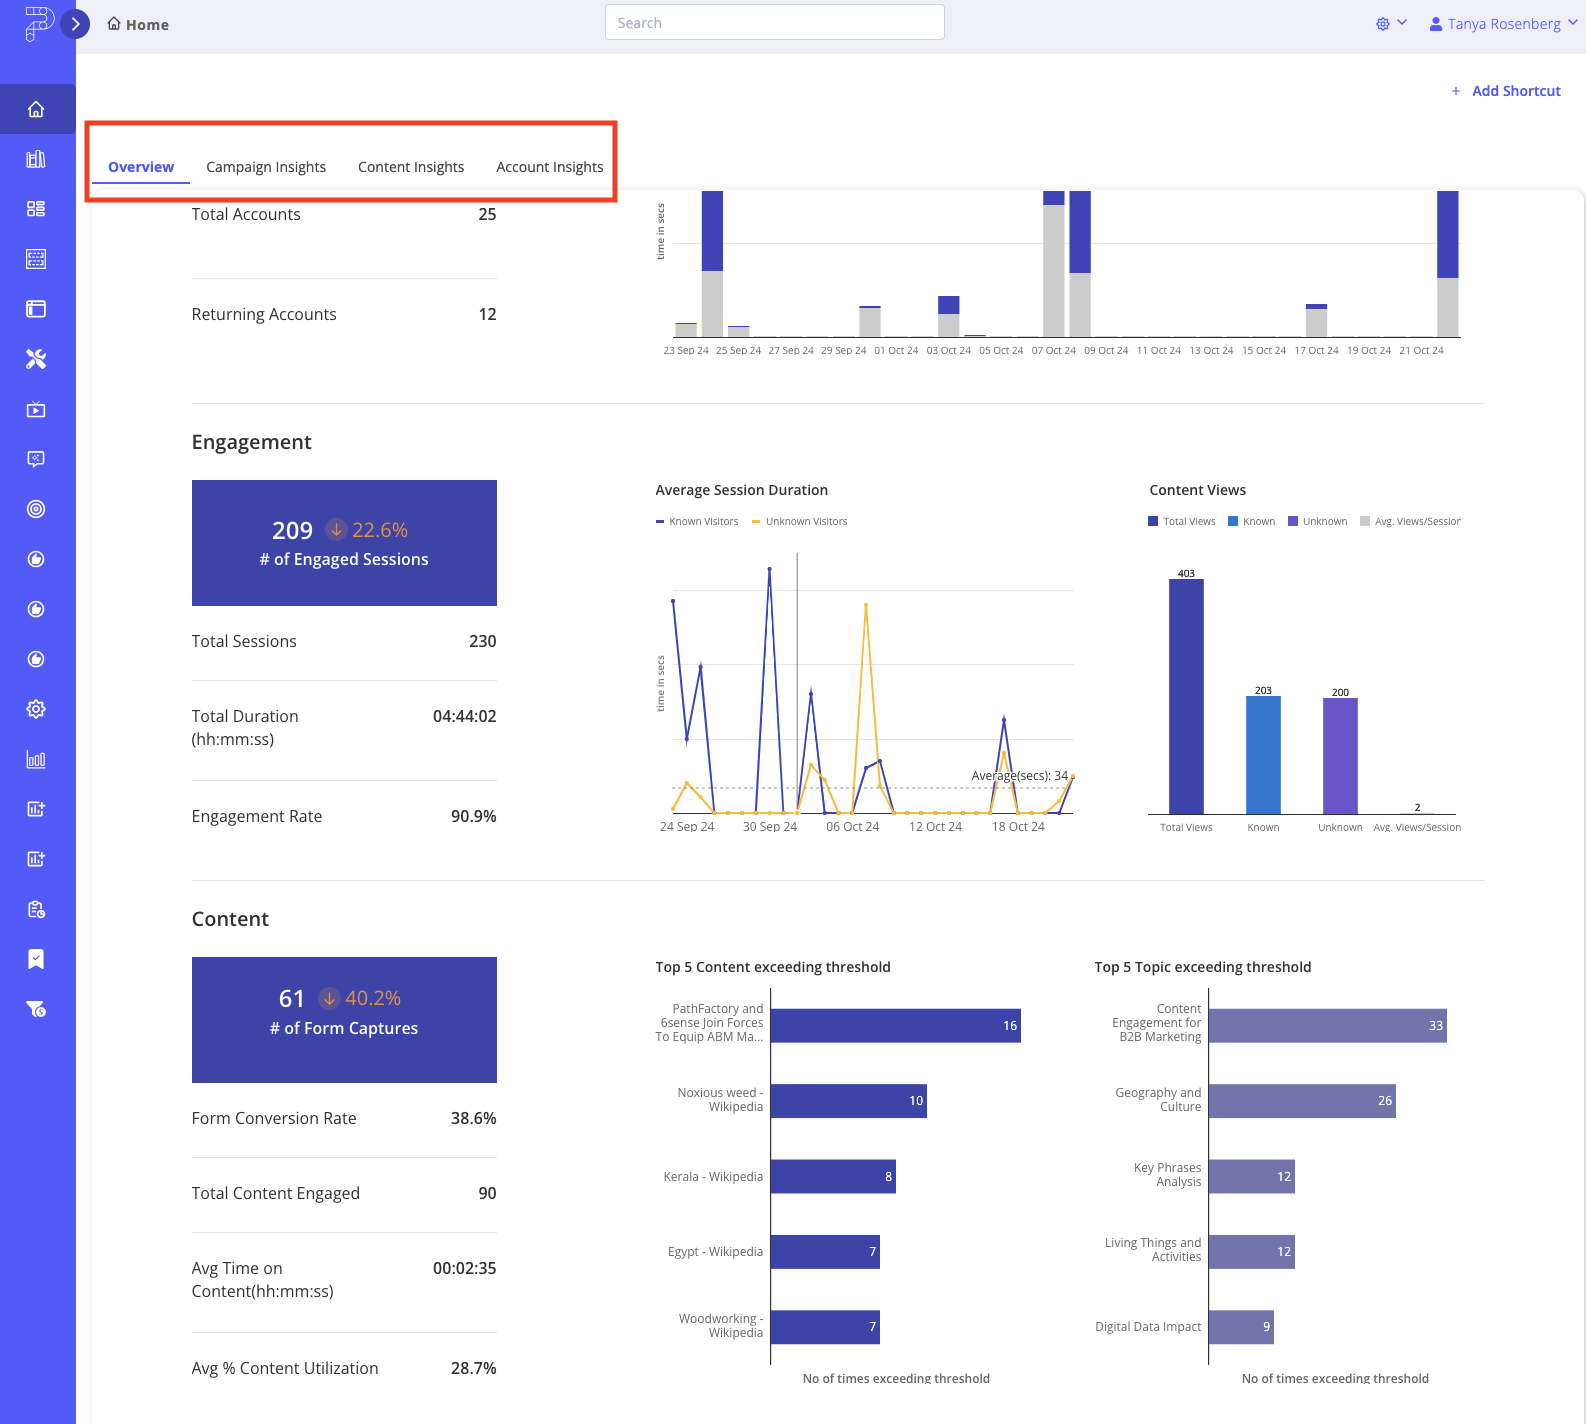Viewport: 1586px width, 1424px height.
Task: Click the Returning Accounts value 12
Action: [488, 314]
